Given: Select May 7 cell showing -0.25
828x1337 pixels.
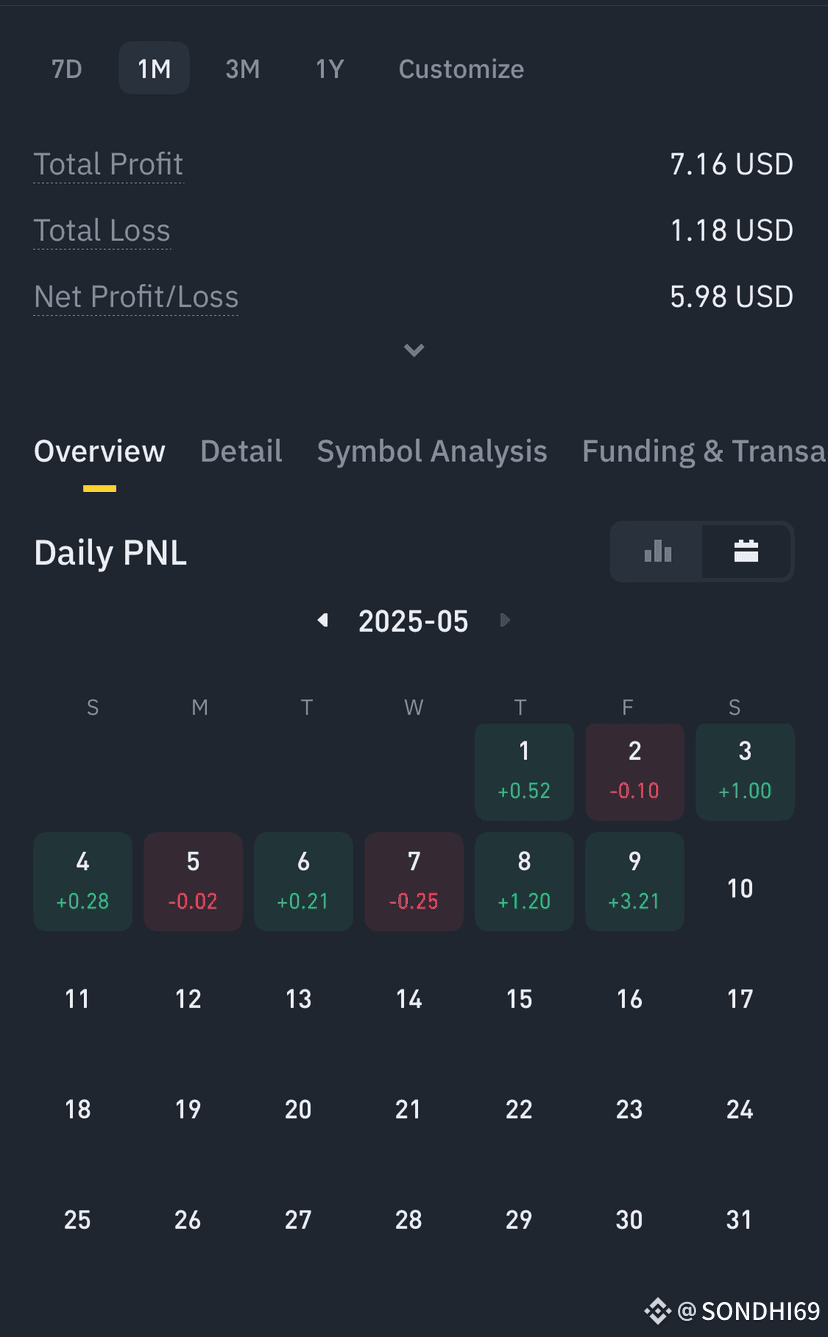Looking at the screenshot, I should [414, 881].
